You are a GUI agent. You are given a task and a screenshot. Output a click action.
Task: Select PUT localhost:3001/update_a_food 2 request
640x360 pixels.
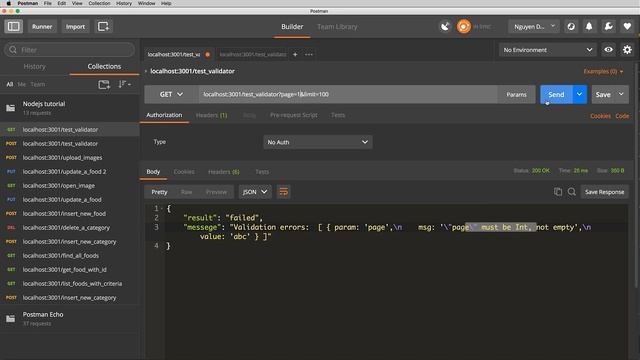(70, 171)
